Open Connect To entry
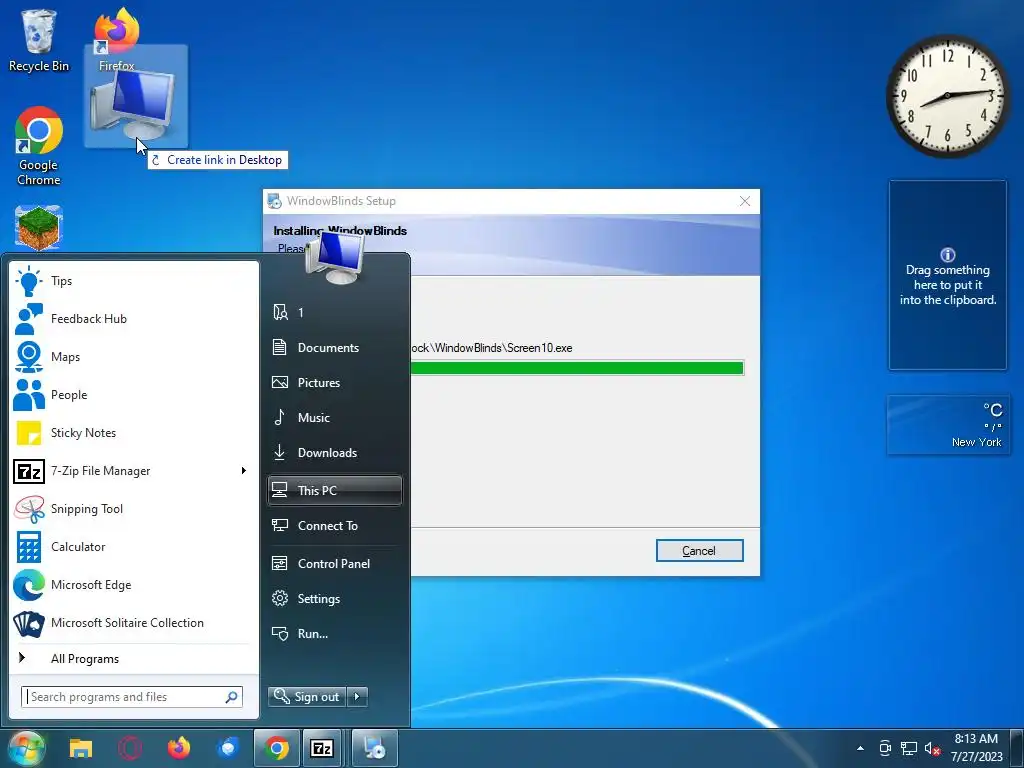Image resolution: width=1024 pixels, height=768 pixels. point(334,526)
